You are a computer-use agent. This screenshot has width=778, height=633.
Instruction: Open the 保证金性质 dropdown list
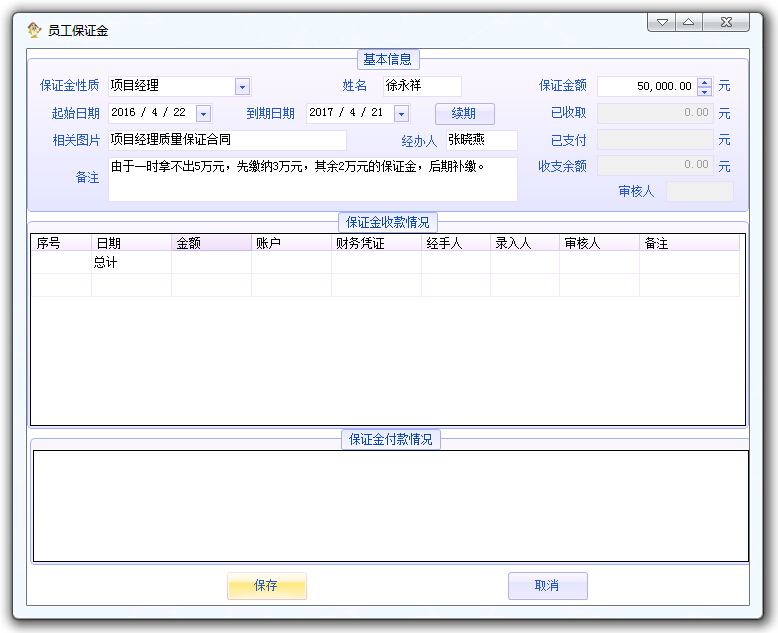click(242, 87)
